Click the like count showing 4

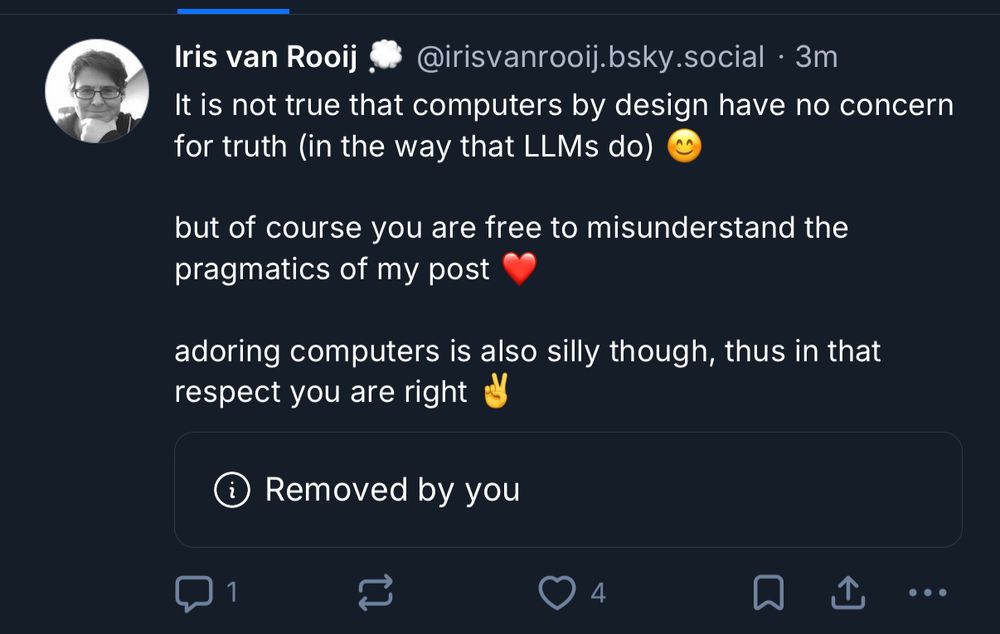pyautogui.click(x=596, y=592)
